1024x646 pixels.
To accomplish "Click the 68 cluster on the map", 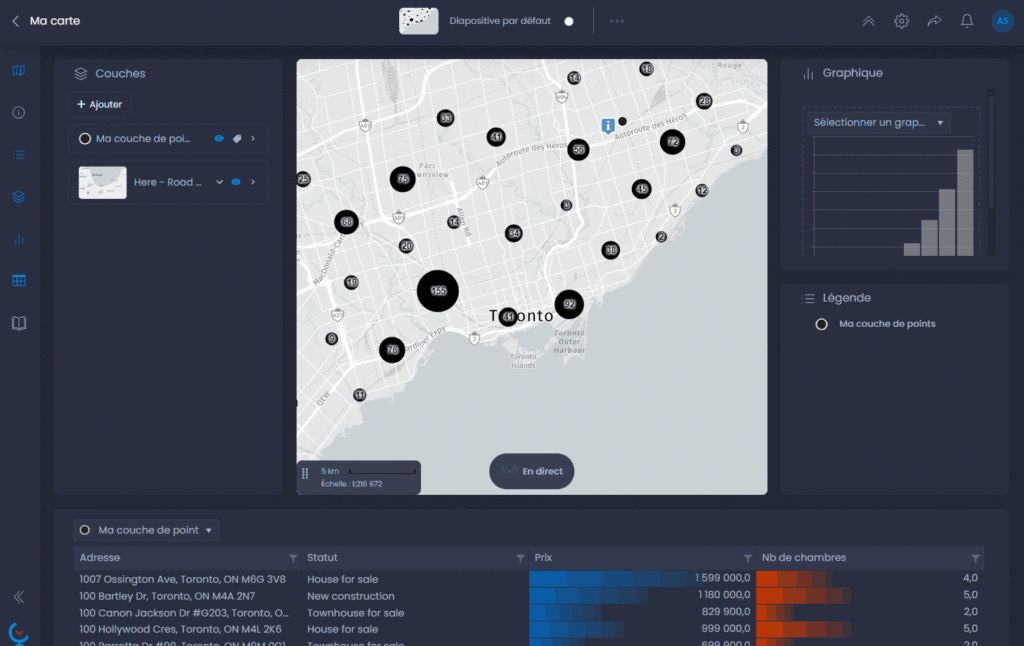I will [x=346, y=222].
